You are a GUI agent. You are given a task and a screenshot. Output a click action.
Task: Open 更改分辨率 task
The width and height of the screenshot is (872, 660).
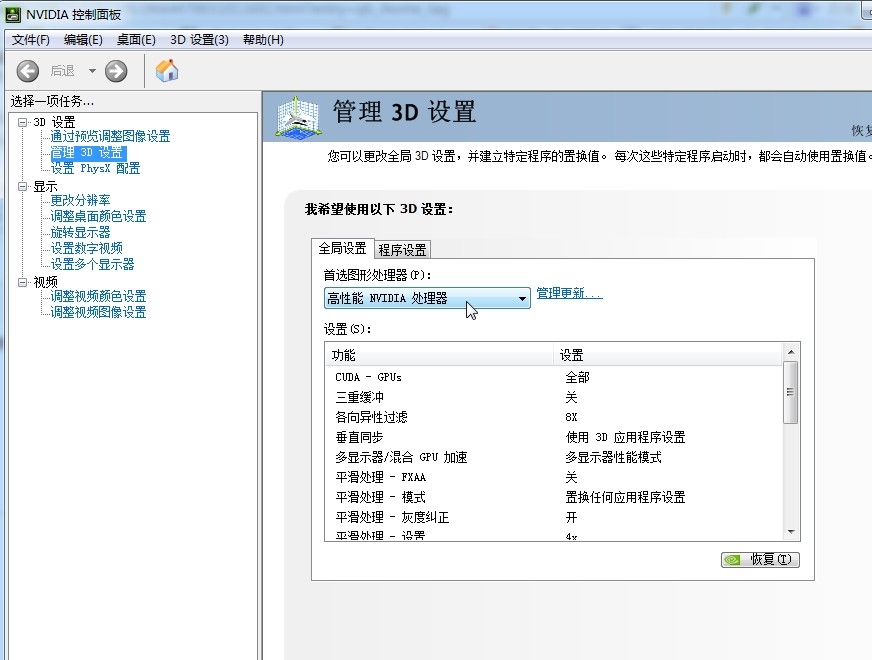coord(80,200)
